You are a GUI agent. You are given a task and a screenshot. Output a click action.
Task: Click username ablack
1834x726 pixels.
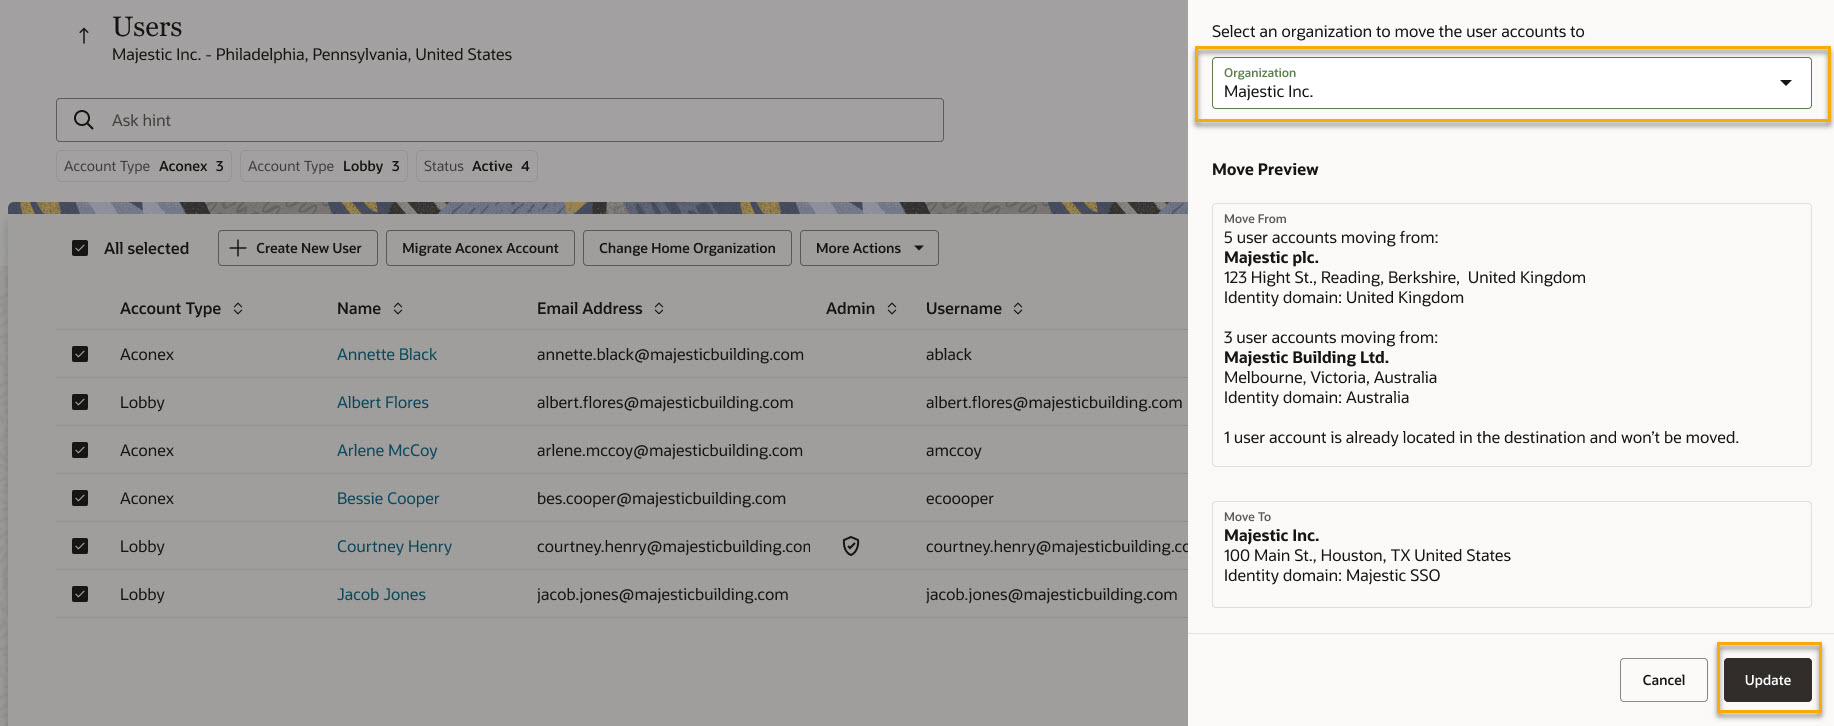[949, 354]
